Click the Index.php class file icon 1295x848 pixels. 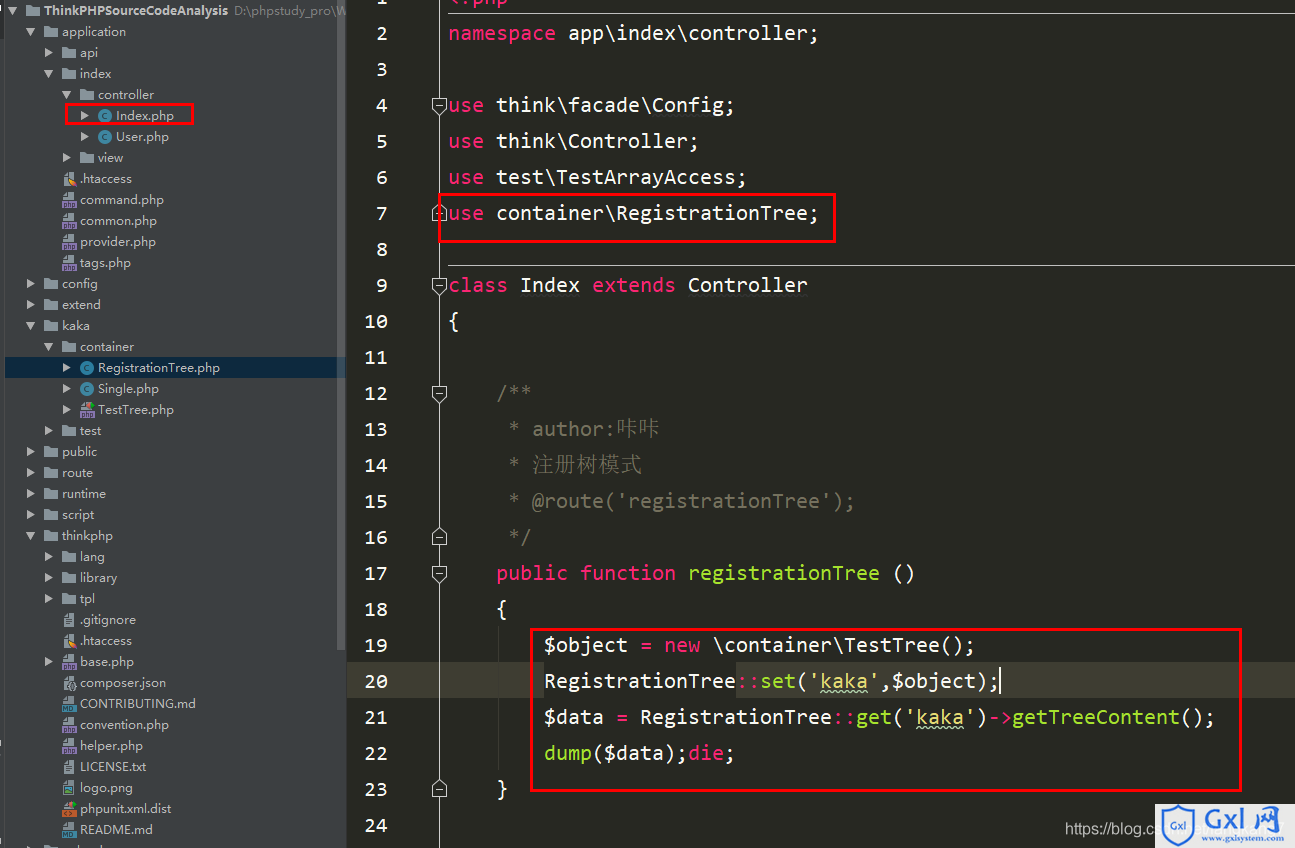point(105,116)
